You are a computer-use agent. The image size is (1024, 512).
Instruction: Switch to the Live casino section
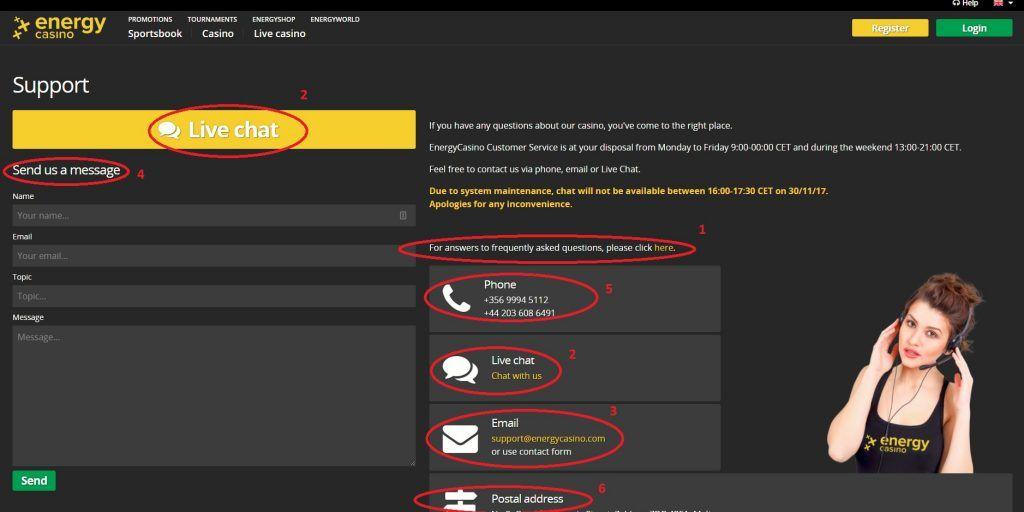[280, 34]
